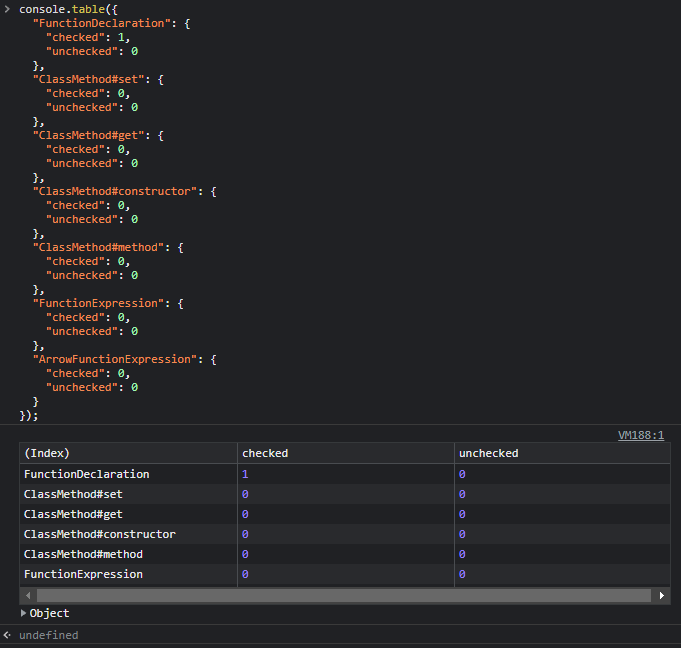Click the "FunctionExpression" key in the code

[x=98, y=303]
